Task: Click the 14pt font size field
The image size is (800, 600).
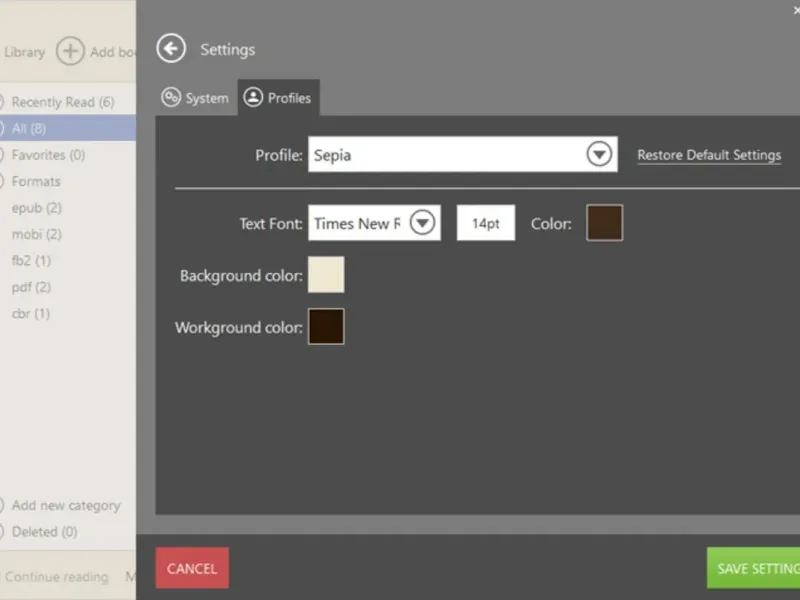Action: click(486, 222)
